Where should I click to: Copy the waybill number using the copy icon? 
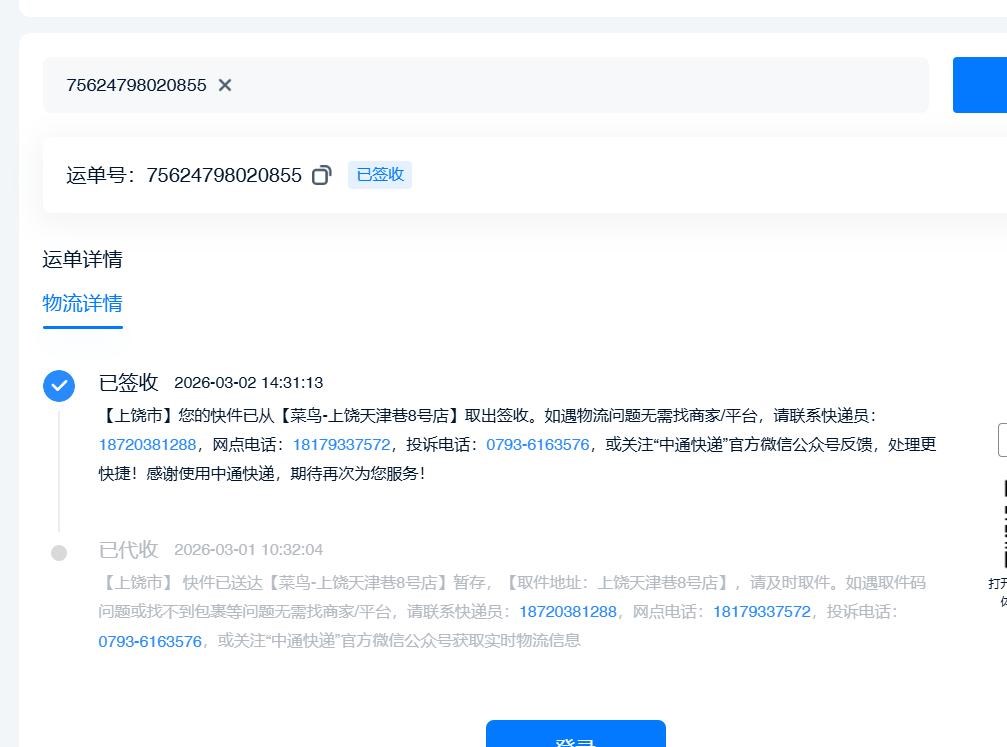click(321, 176)
